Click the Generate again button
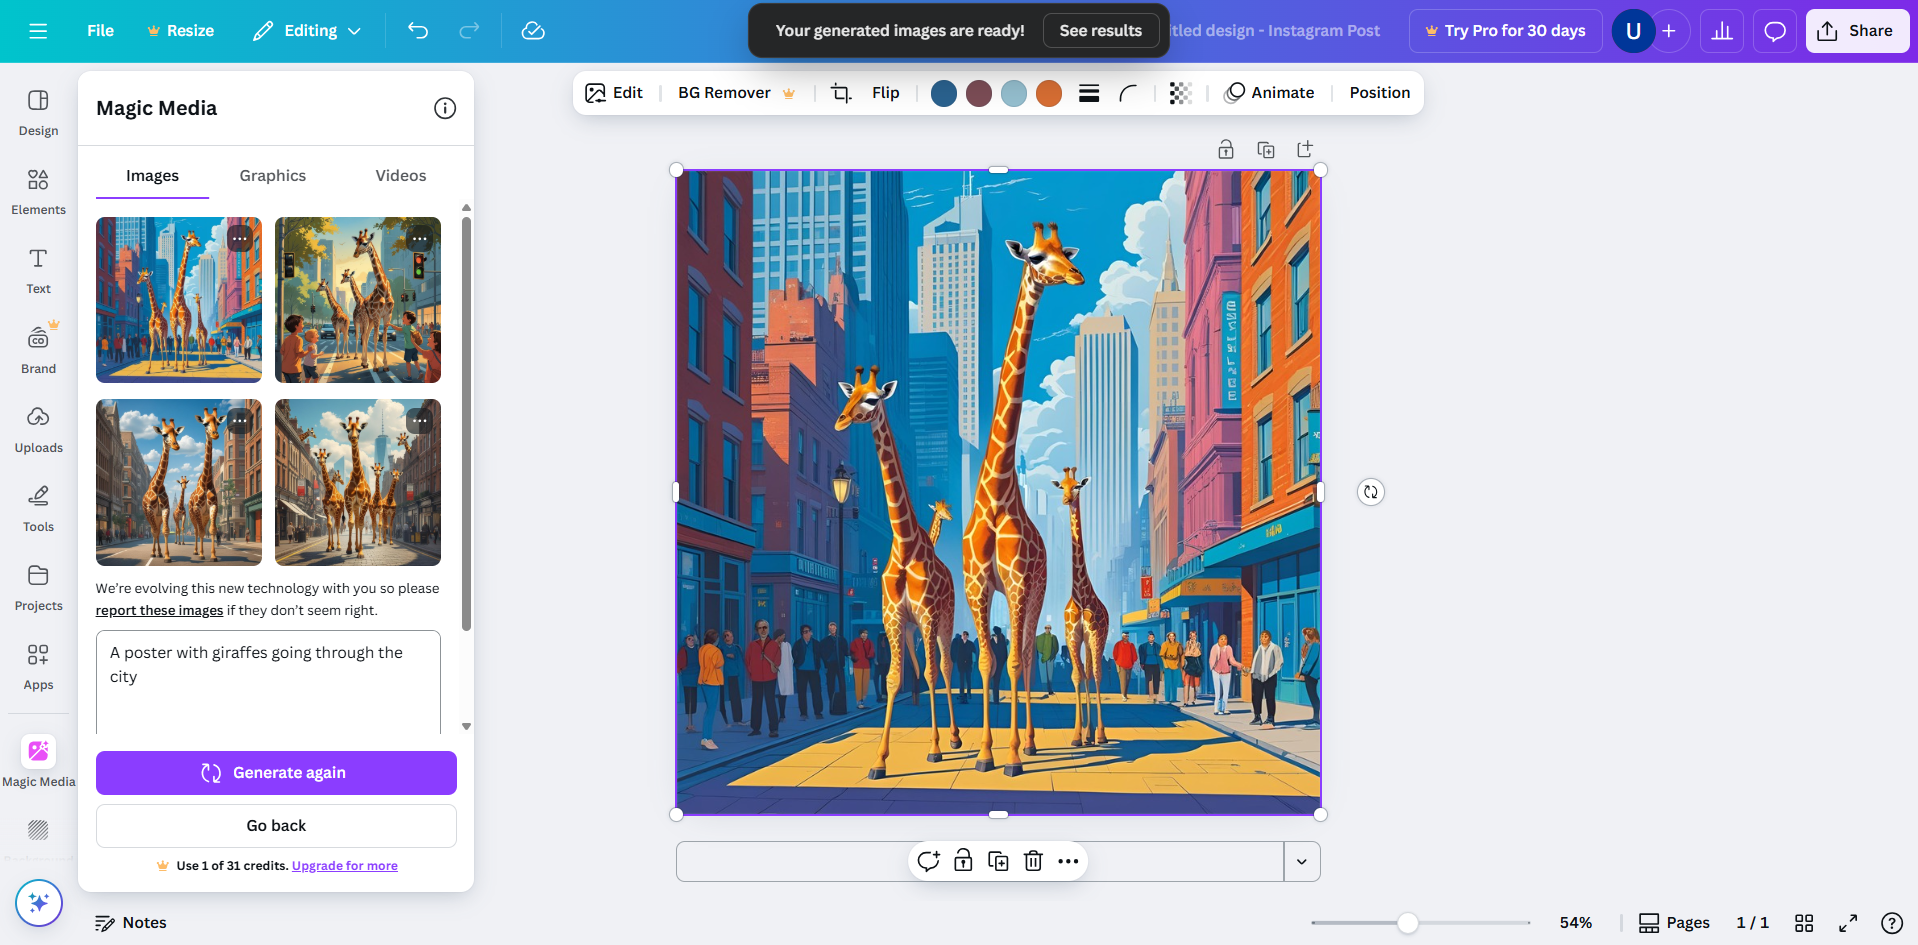Screen dimensions: 1918x945 click(276, 772)
